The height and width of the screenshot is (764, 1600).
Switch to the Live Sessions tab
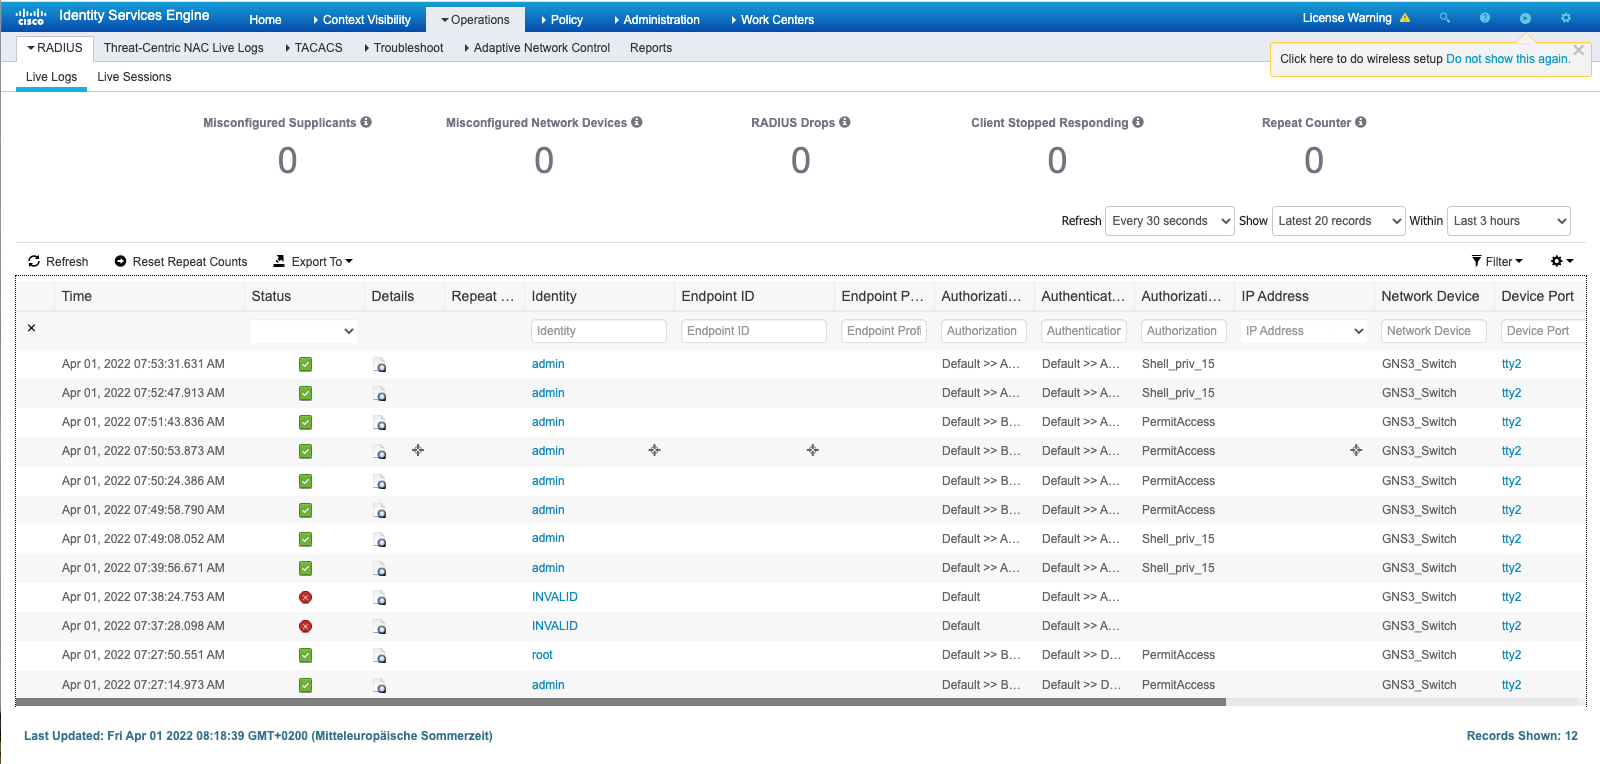tap(134, 77)
